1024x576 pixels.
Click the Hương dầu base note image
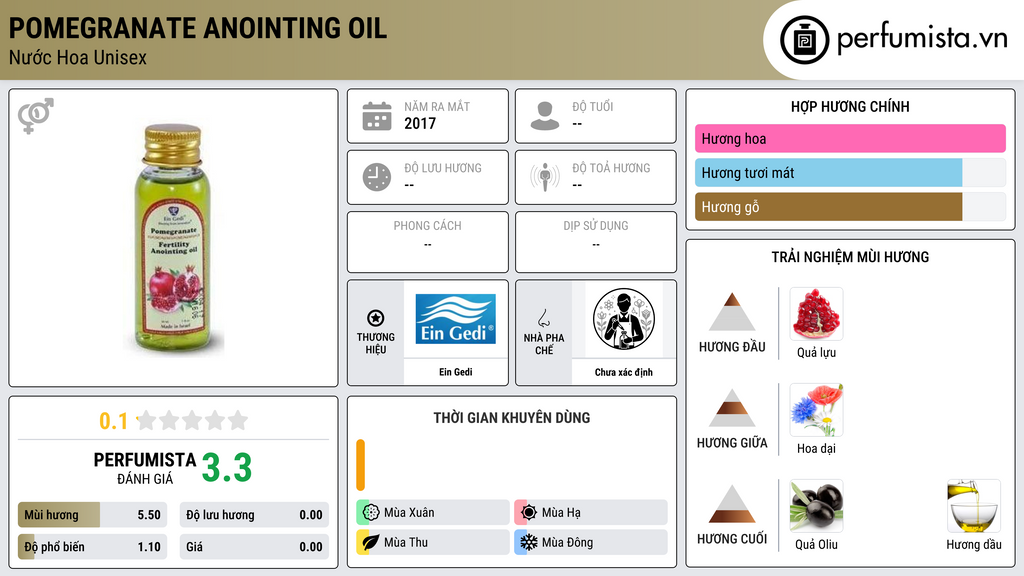coord(974,506)
